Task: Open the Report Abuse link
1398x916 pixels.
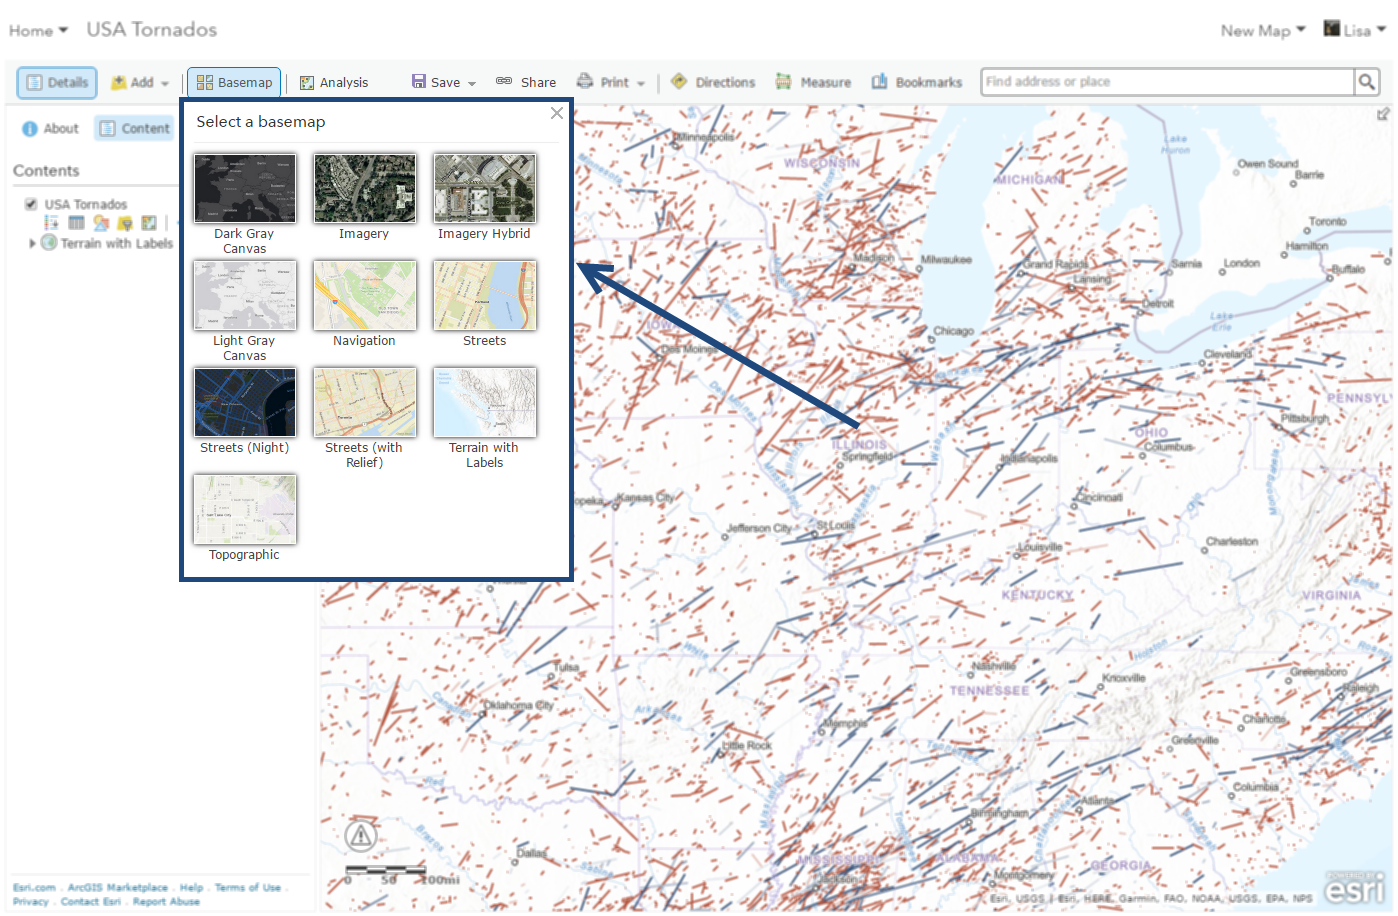Action: click(x=166, y=902)
